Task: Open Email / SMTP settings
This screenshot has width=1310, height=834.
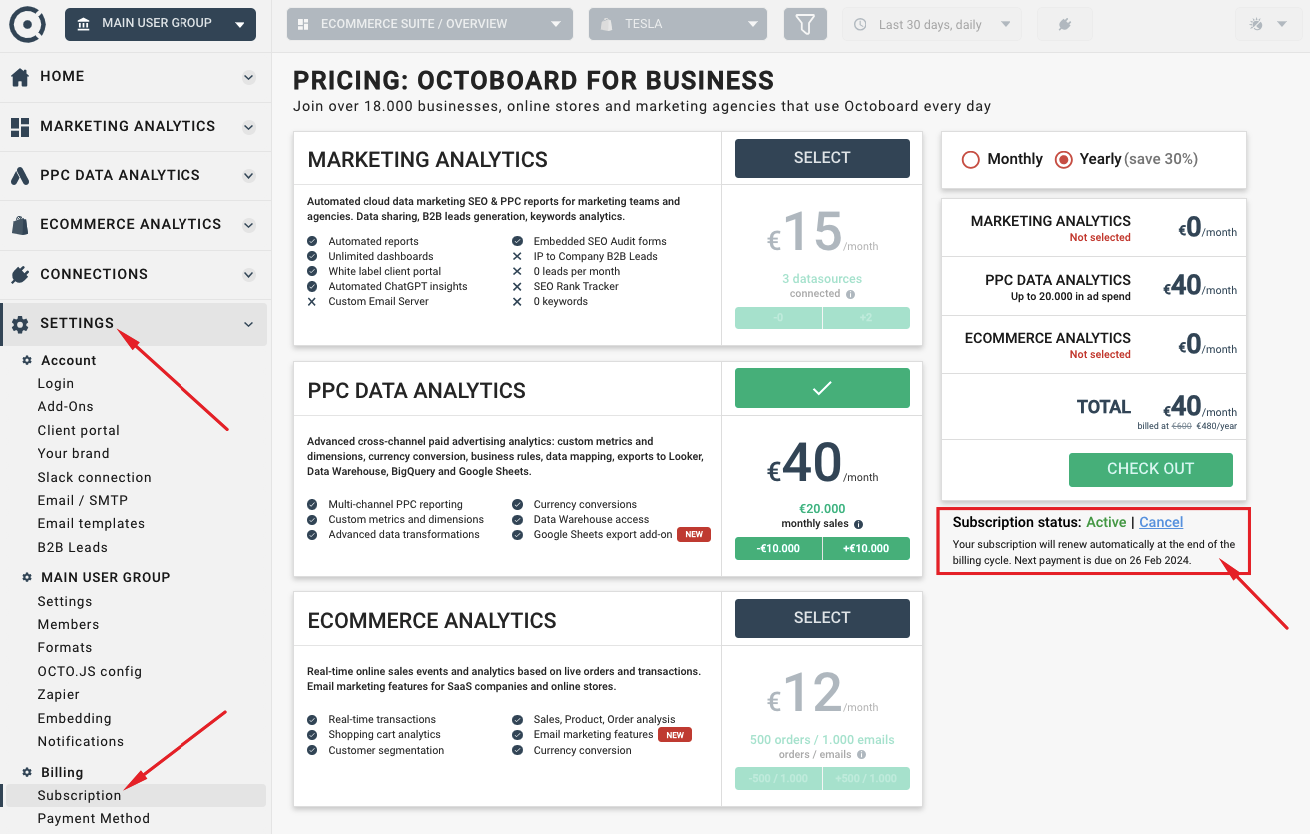Action: click(83, 500)
